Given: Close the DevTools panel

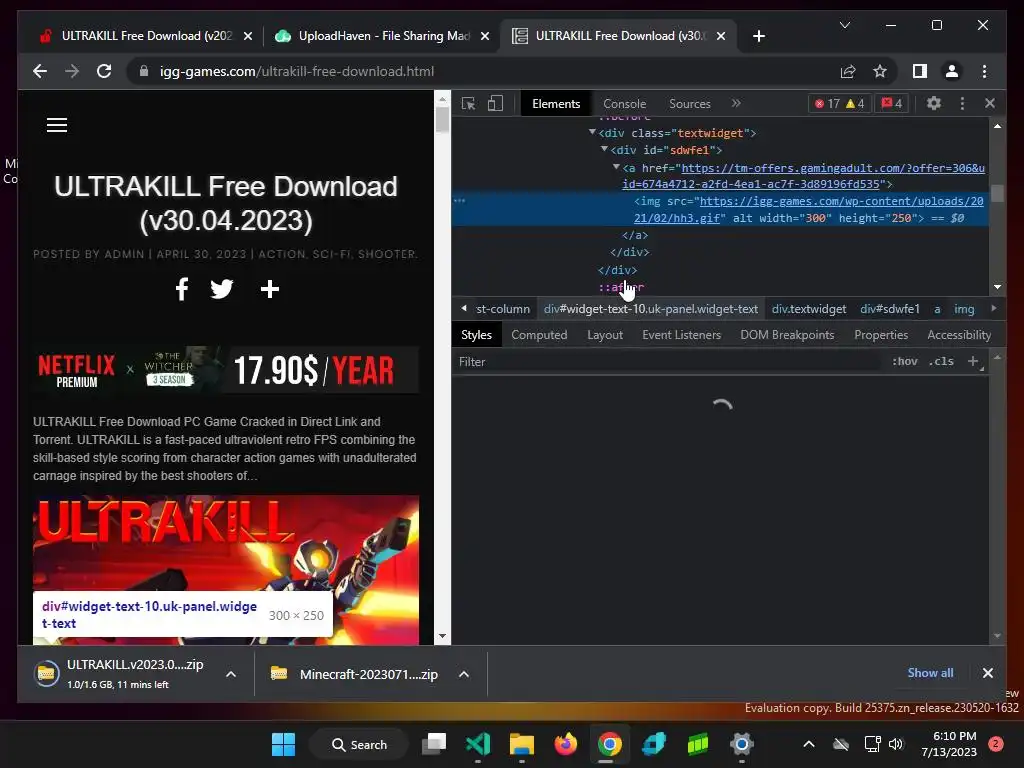Looking at the screenshot, I should pos(990,103).
